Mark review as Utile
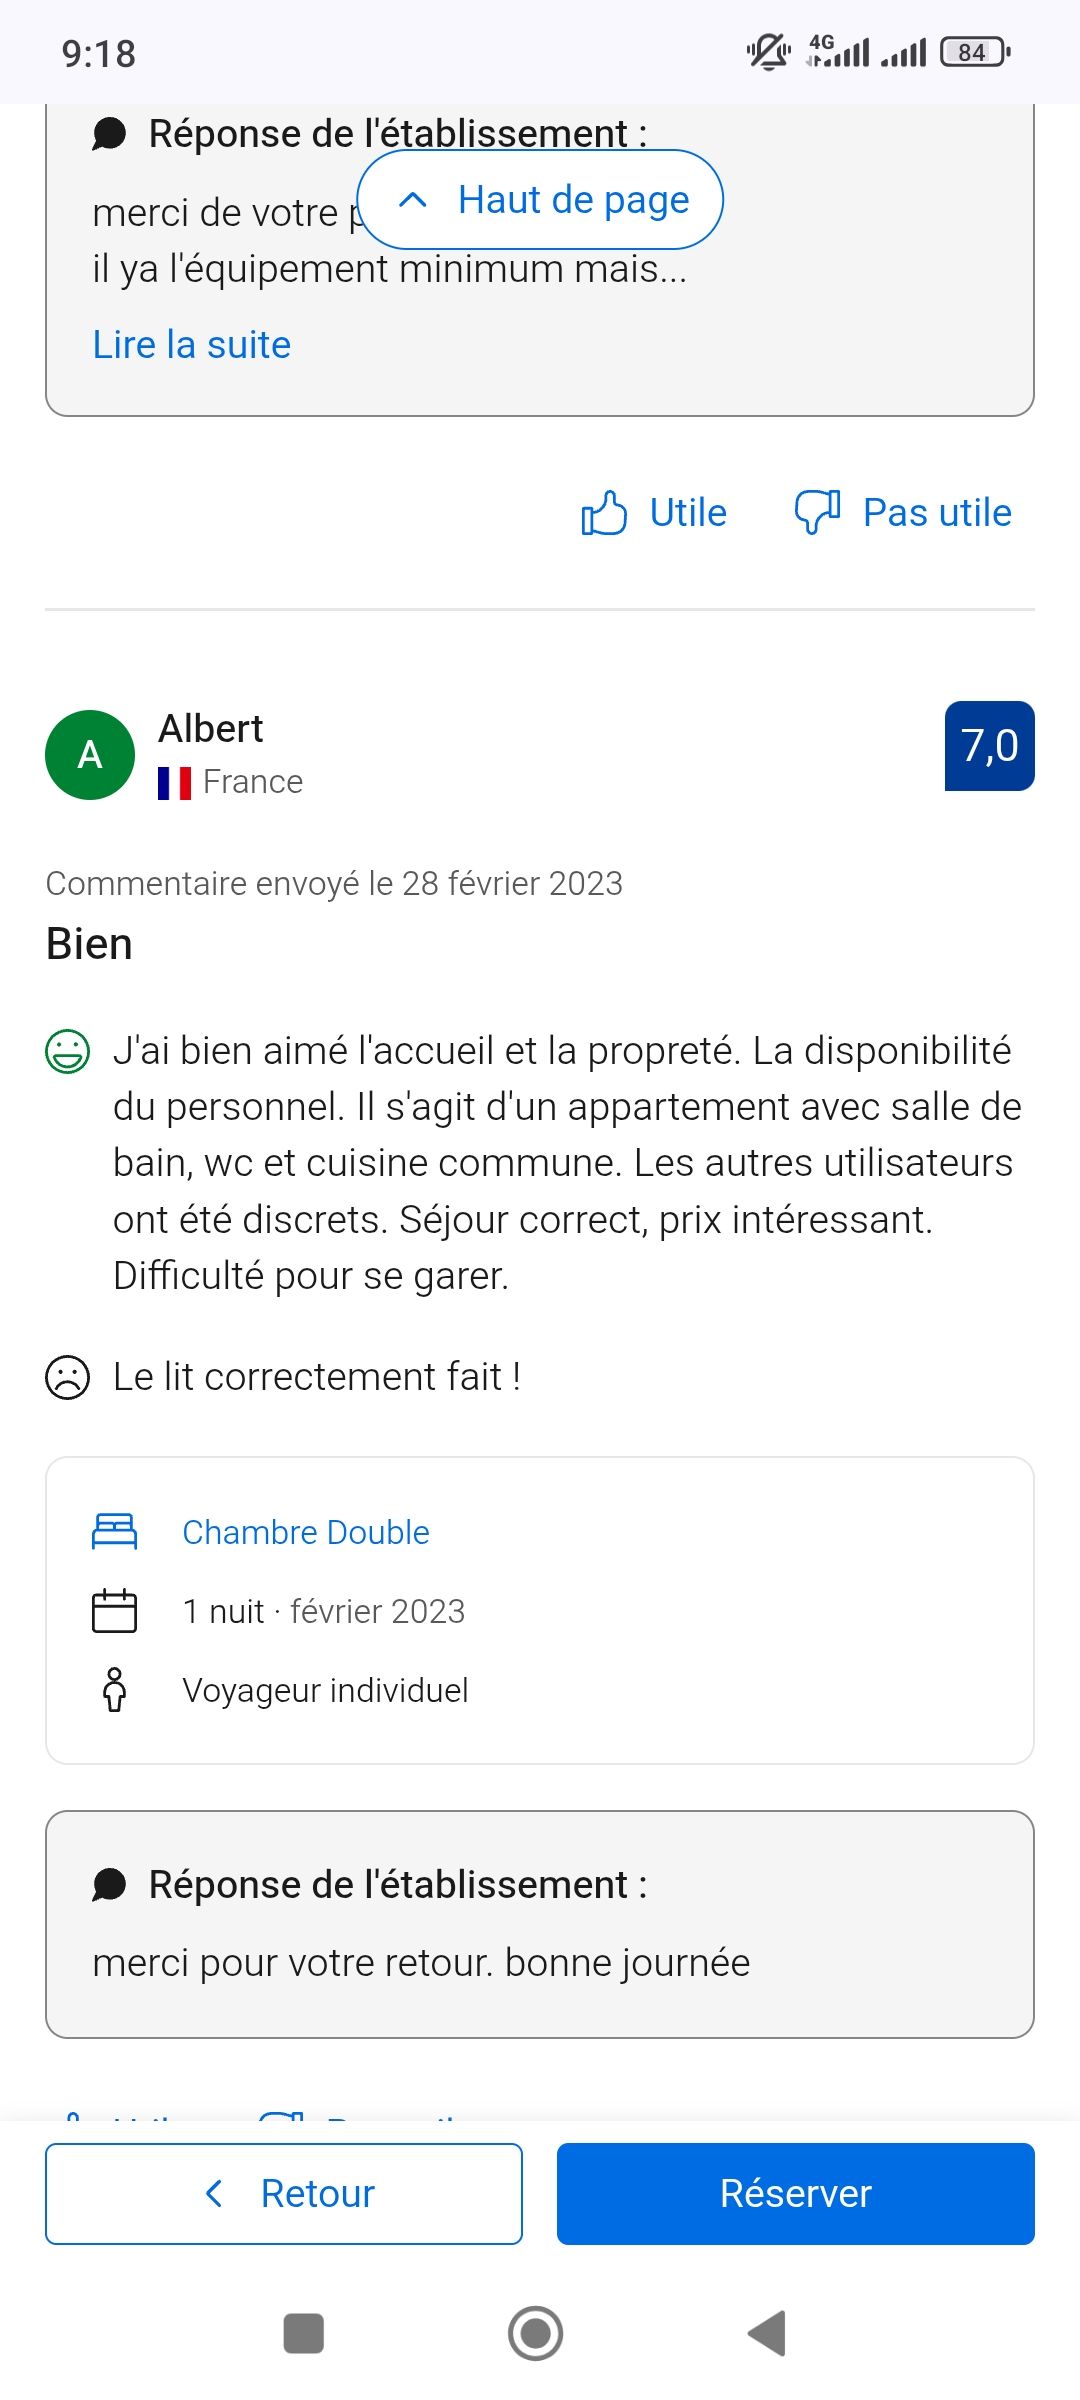 688,513
